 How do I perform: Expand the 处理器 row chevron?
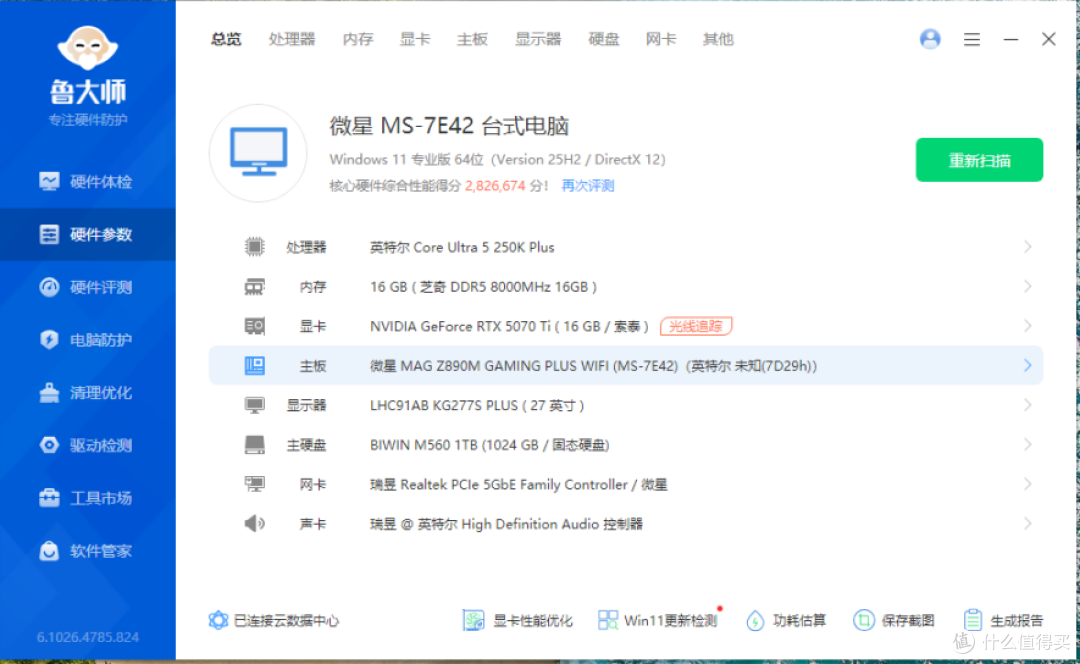(x=1028, y=247)
